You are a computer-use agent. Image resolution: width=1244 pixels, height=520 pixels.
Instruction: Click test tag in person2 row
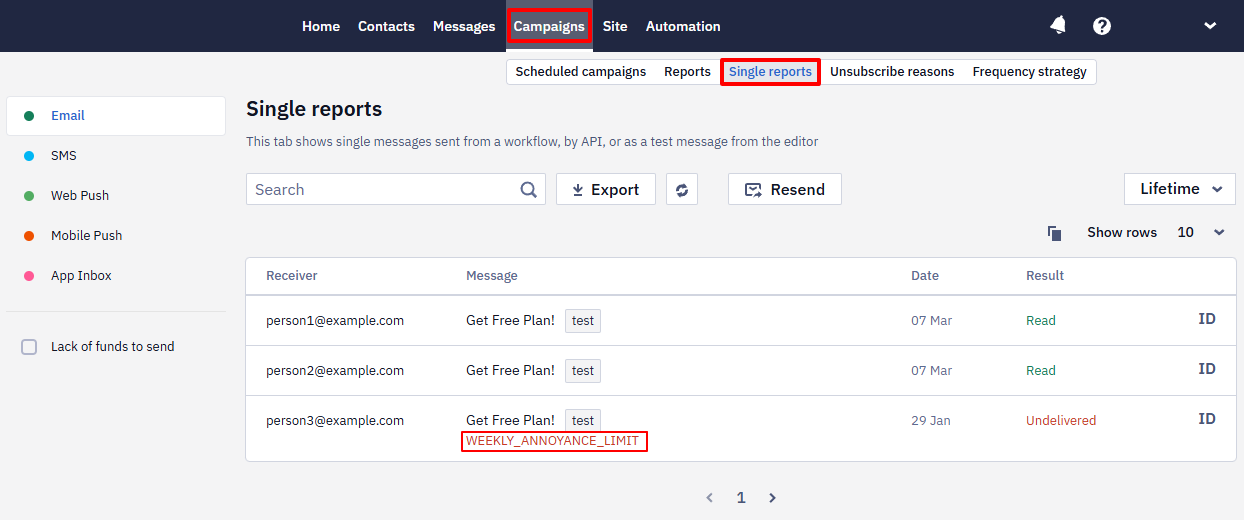click(583, 371)
